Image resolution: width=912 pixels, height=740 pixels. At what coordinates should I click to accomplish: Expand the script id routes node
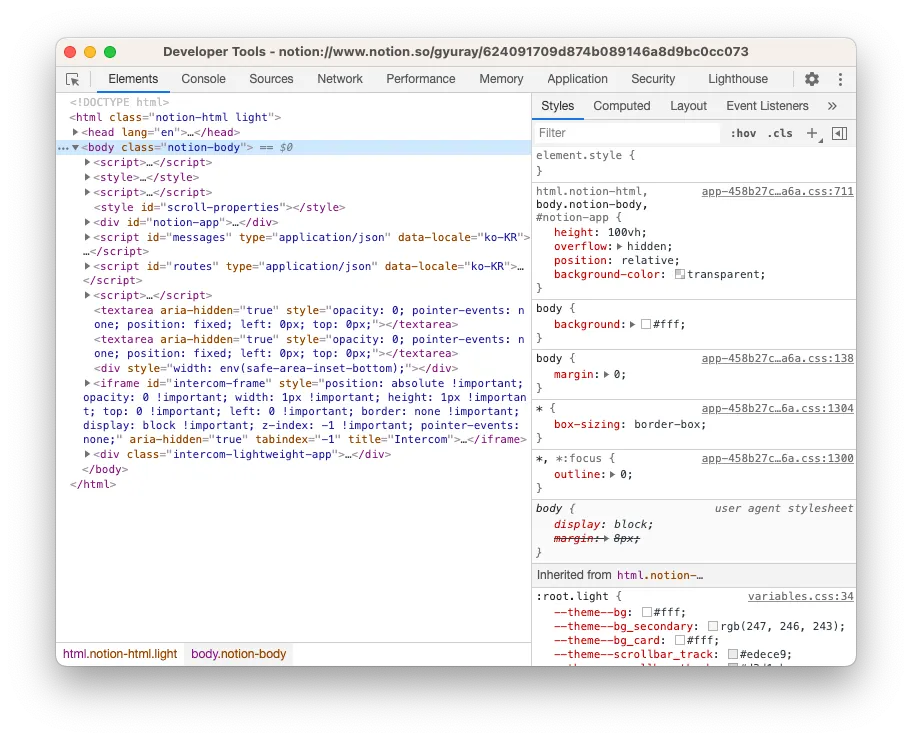click(x=87, y=266)
